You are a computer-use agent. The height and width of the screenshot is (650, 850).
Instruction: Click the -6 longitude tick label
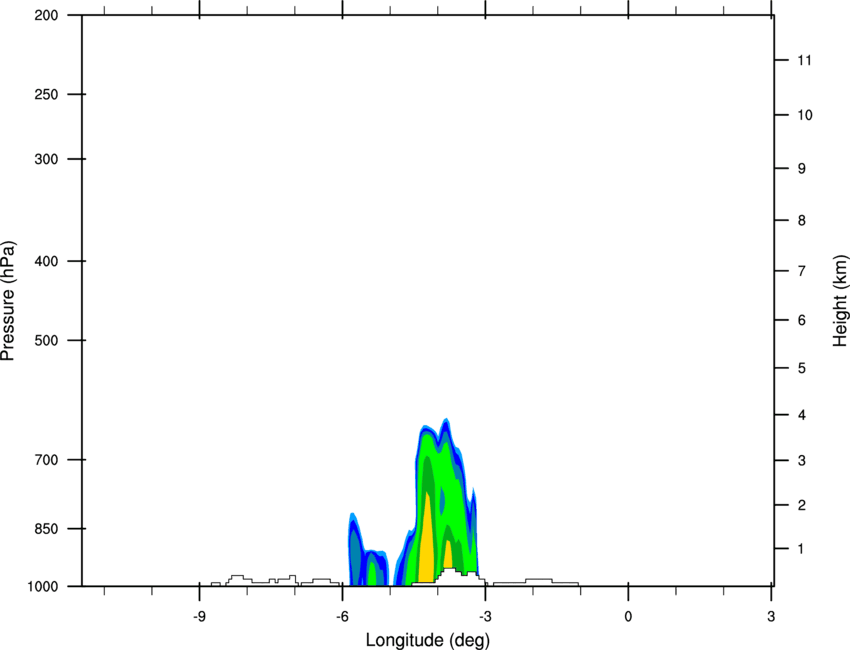[x=342, y=616]
